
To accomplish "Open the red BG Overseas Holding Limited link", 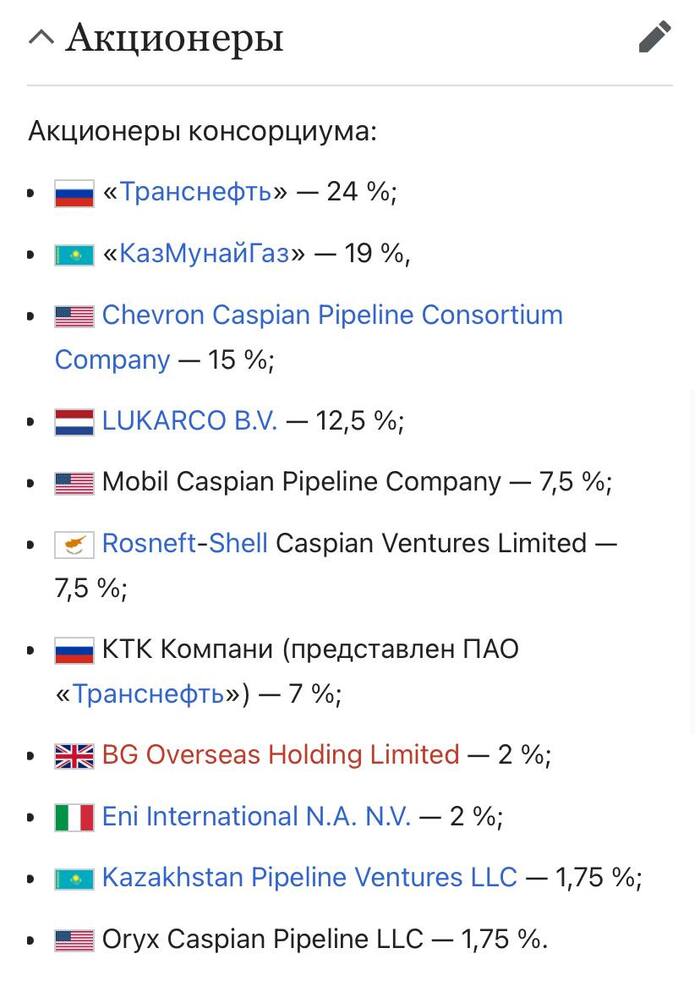I will 280,755.
